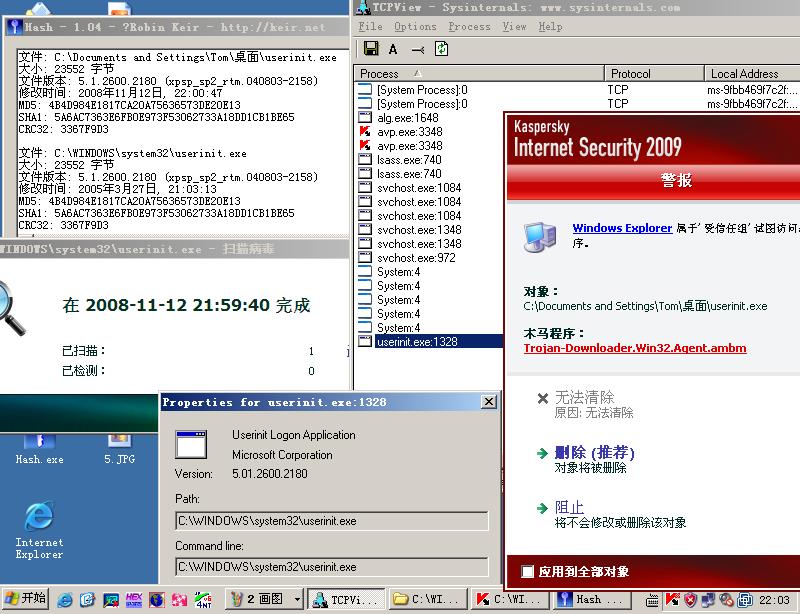800x614 pixels.
Task: Click the Process column sort arrow header
Action: tap(418, 73)
